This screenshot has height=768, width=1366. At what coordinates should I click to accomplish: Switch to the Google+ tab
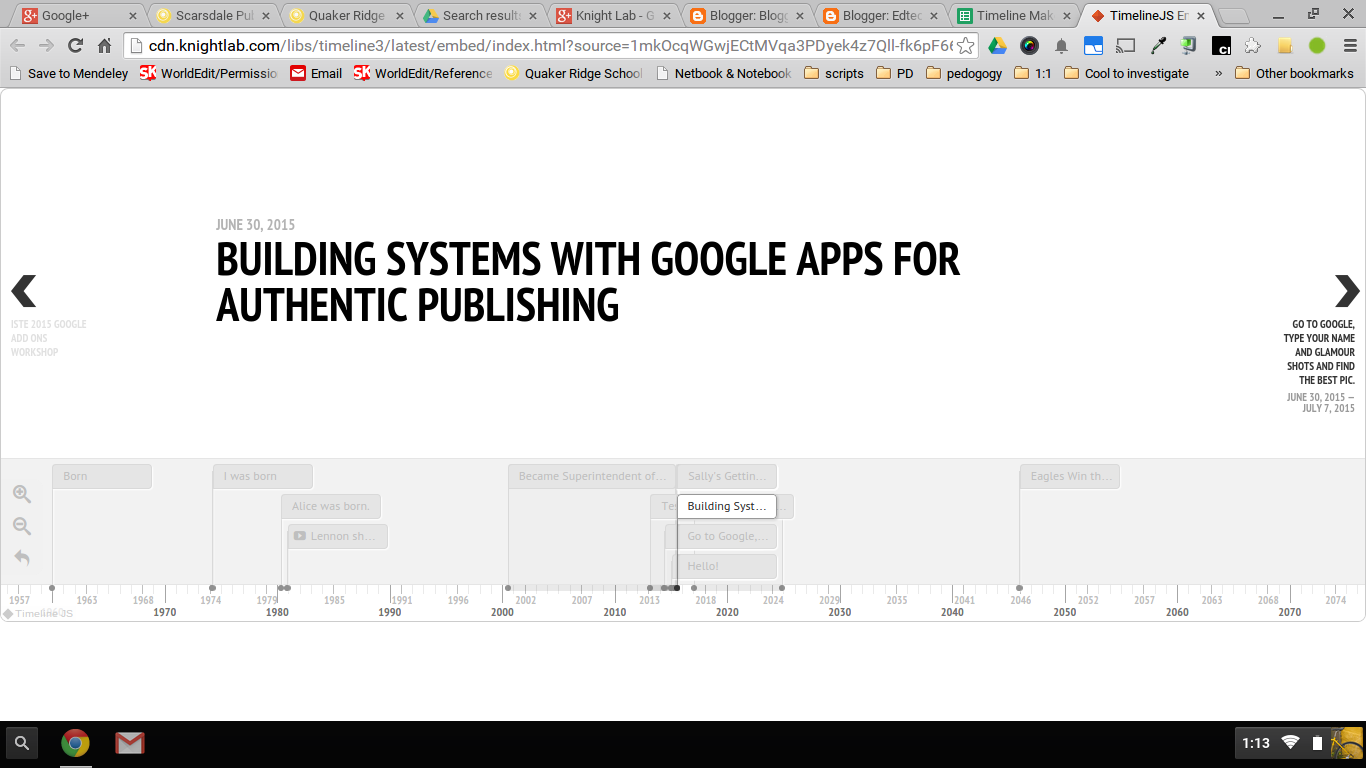[x=78, y=16]
